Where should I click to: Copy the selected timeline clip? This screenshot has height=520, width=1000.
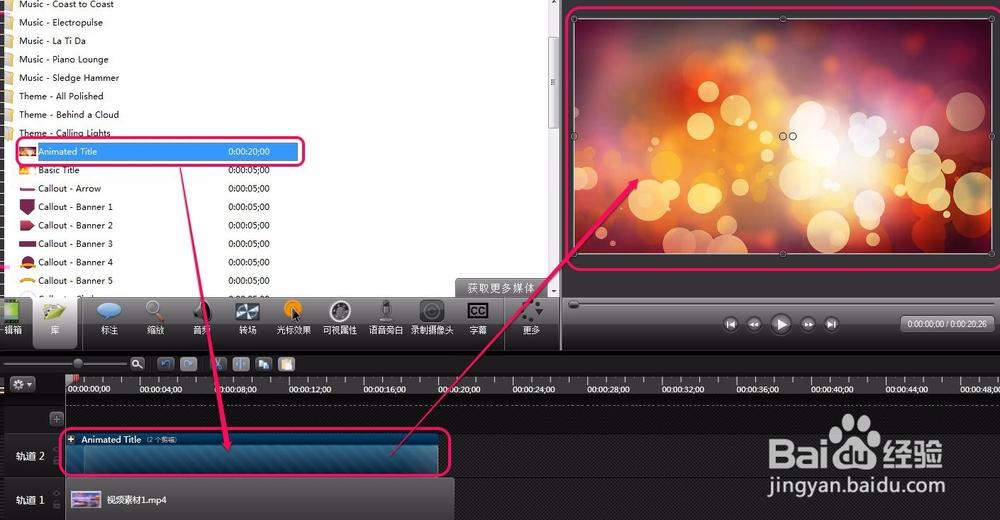click(x=264, y=364)
